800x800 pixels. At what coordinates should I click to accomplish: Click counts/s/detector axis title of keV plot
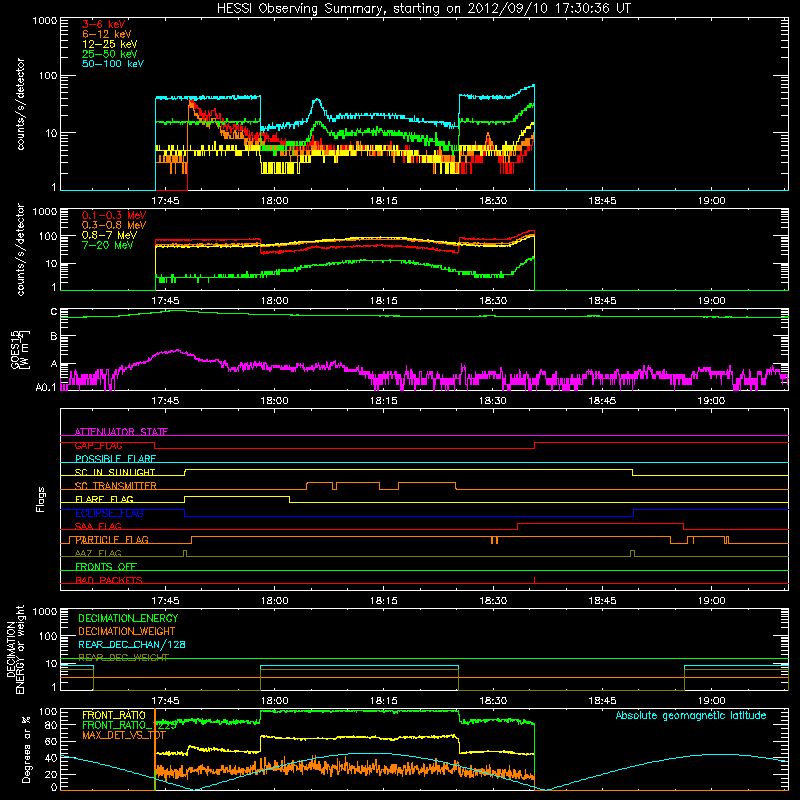[21, 104]
